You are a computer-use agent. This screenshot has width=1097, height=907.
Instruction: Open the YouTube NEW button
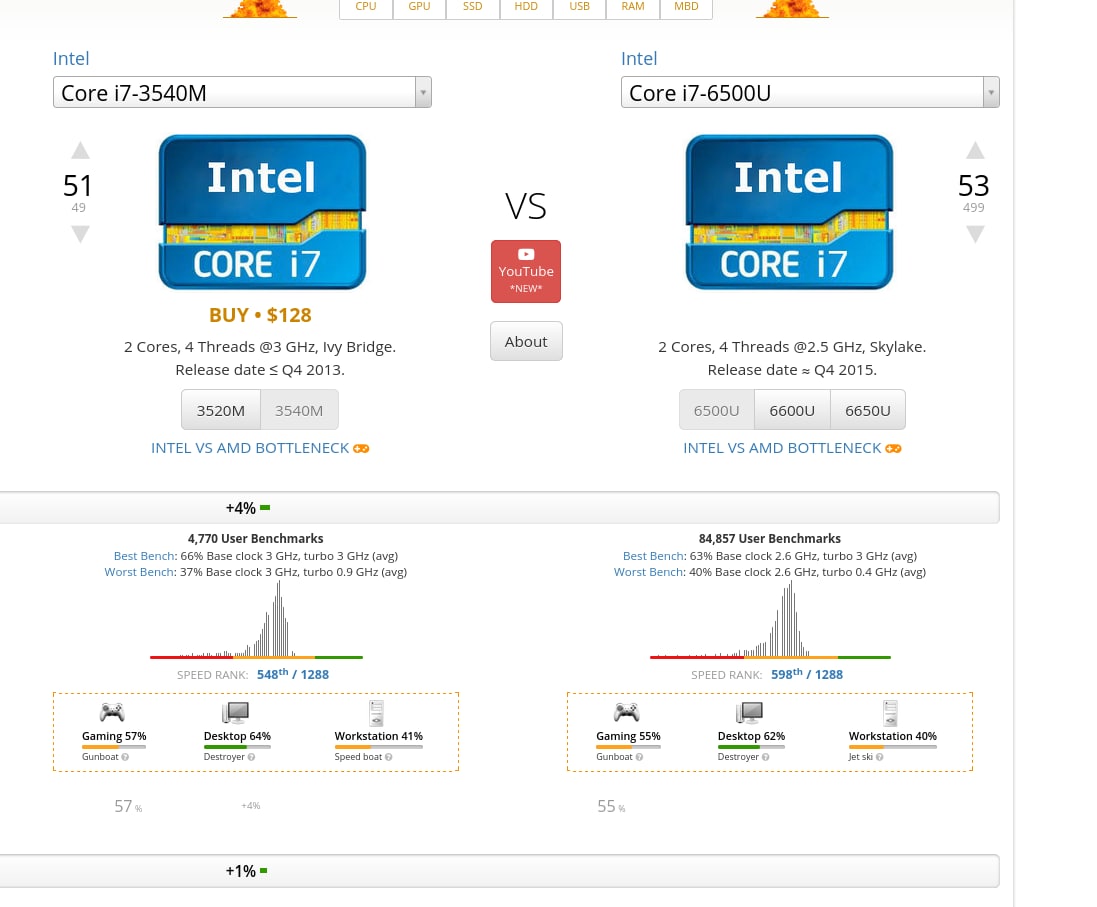525,272
